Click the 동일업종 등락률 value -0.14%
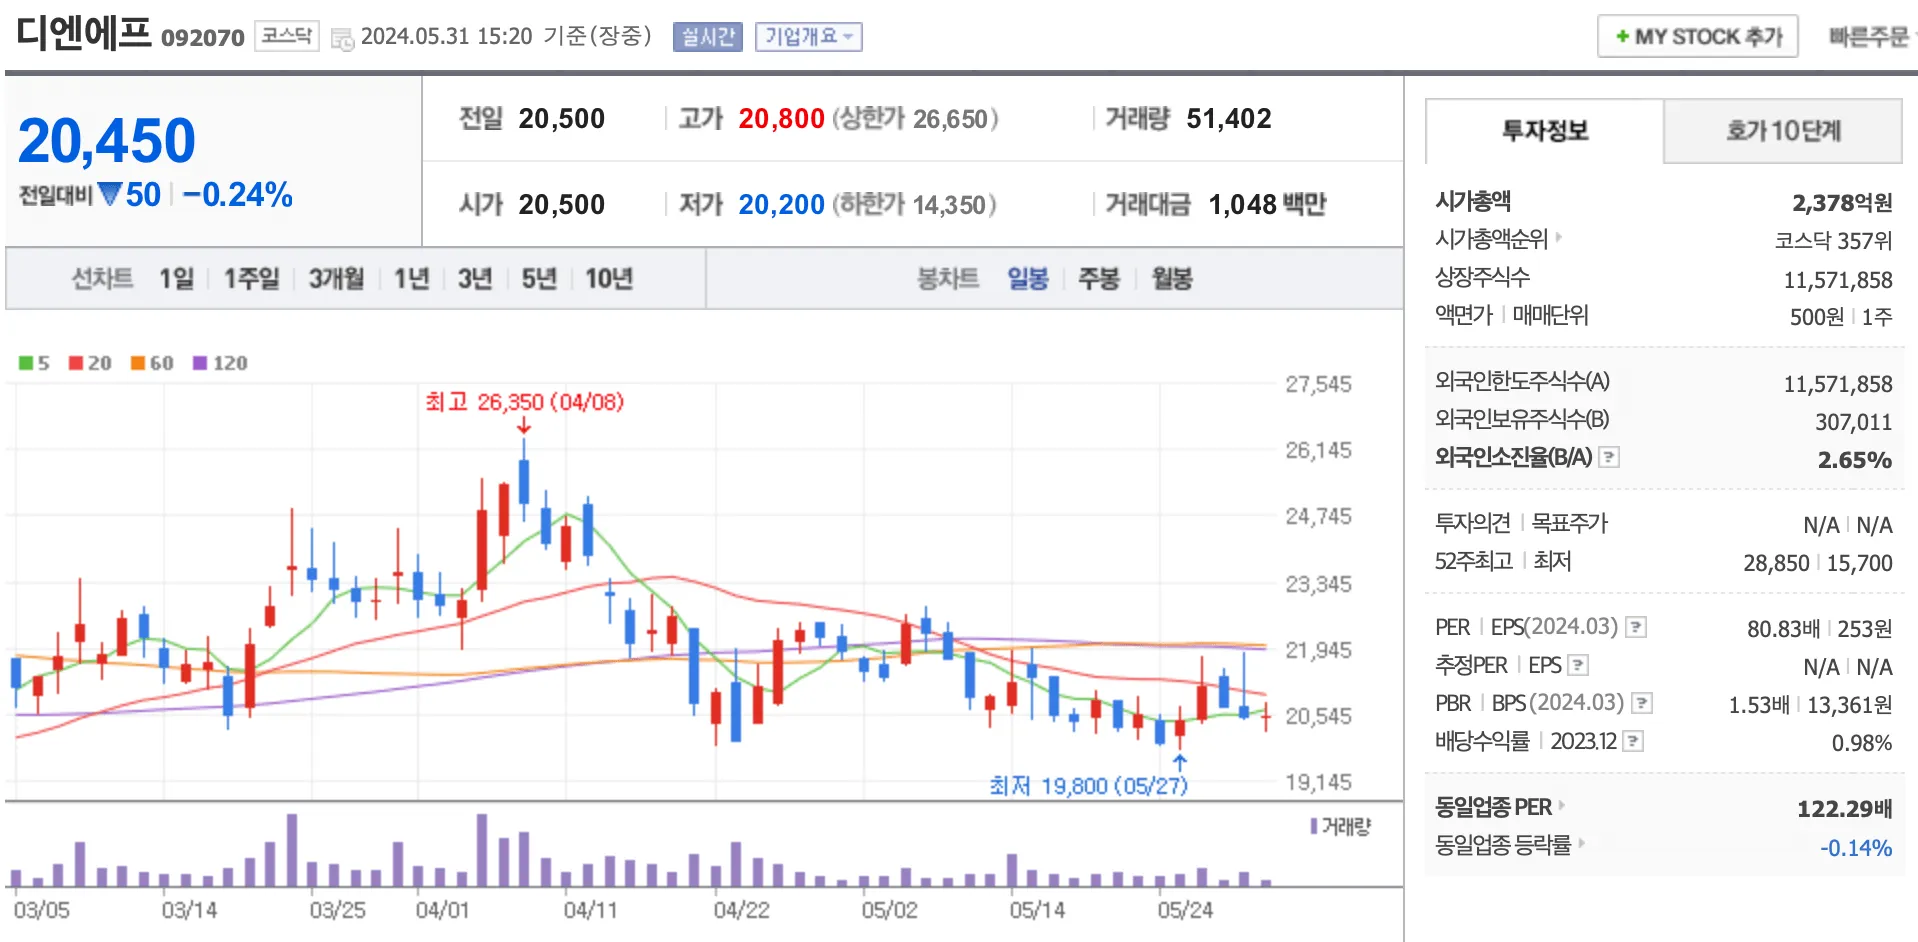This screenshot has height=942, width=1918. coord(1856,848)
